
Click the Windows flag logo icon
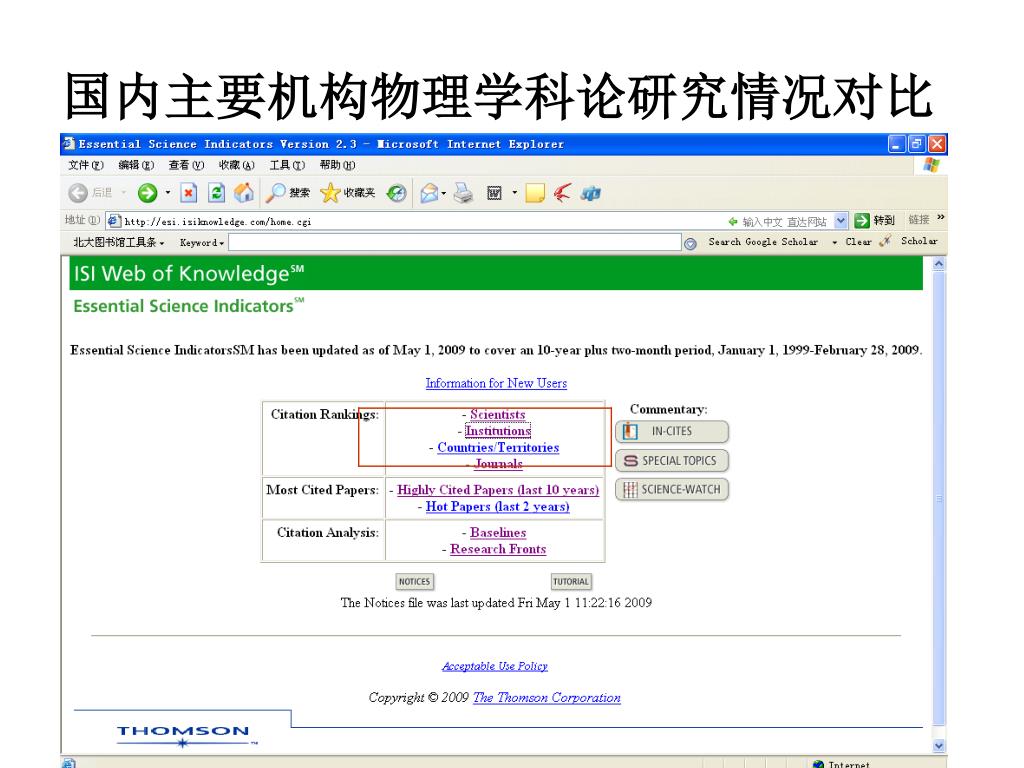tap(931, 165)
